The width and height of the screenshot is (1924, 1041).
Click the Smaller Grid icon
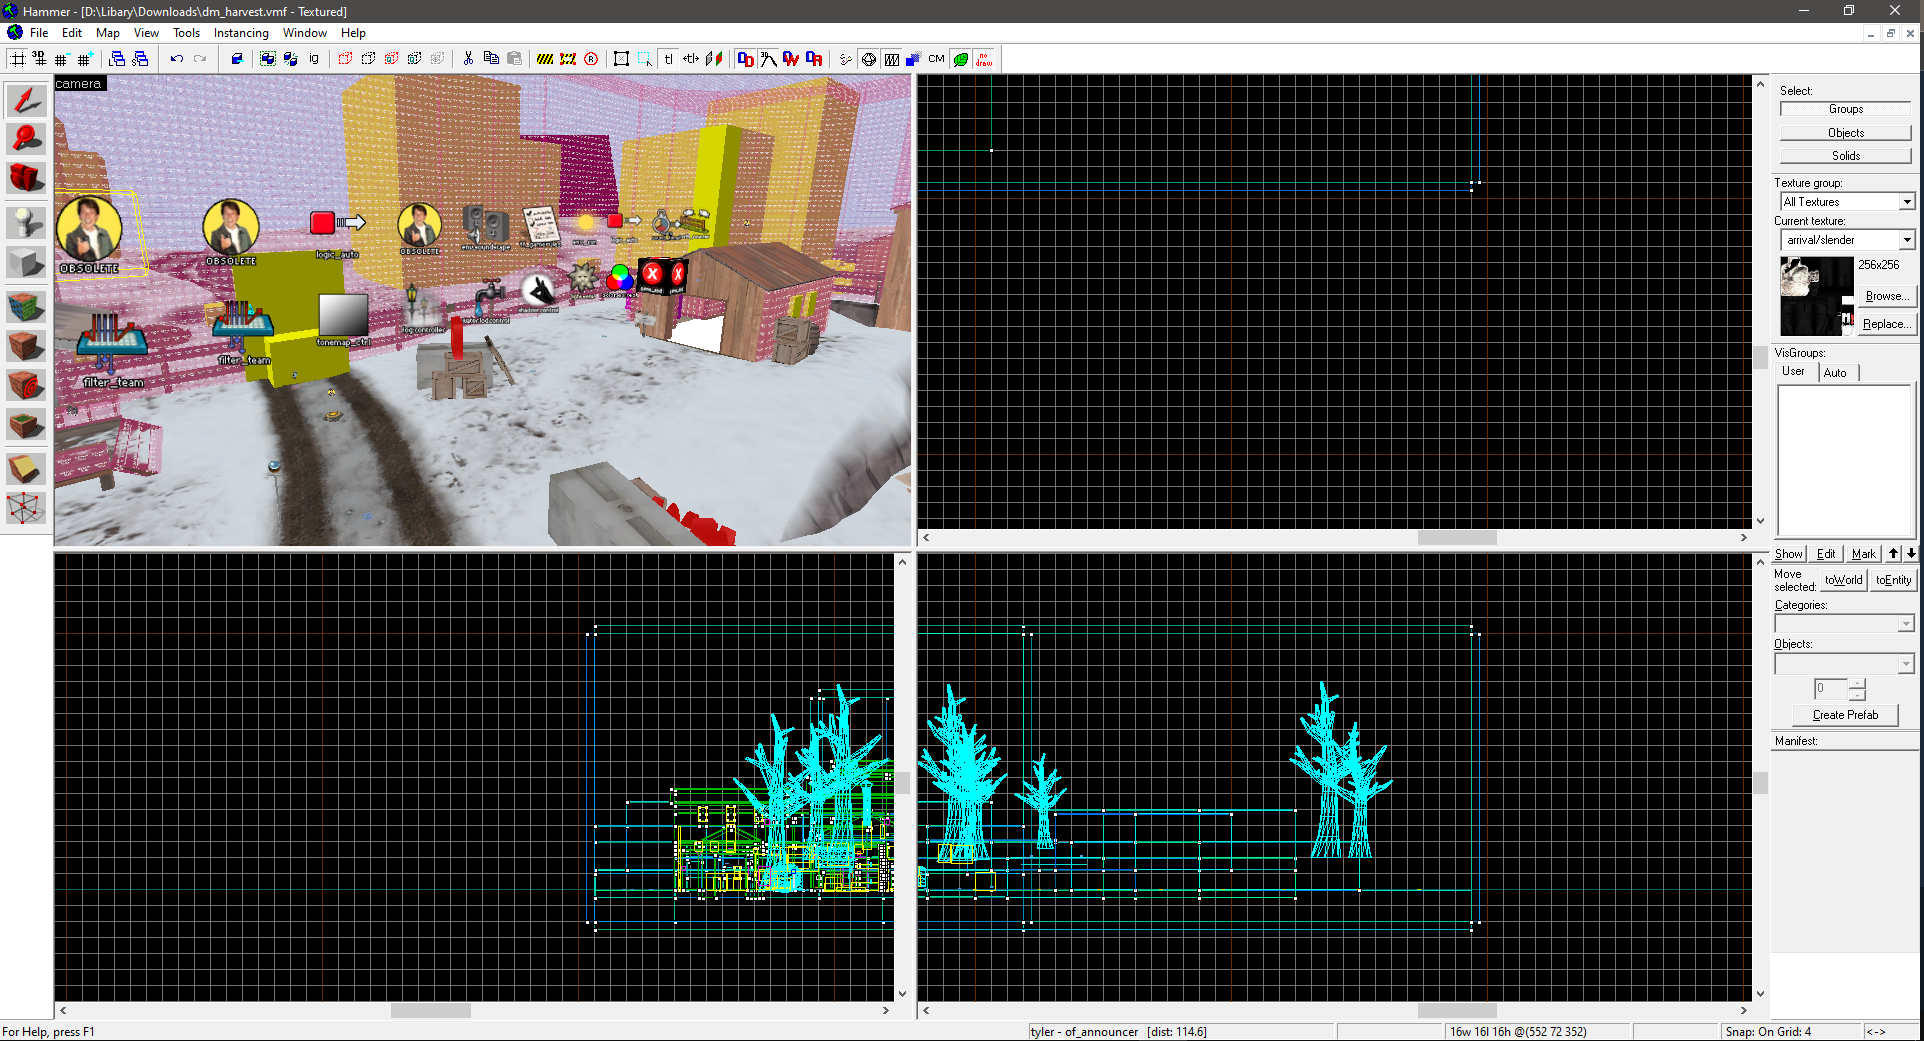click(61, 59)
